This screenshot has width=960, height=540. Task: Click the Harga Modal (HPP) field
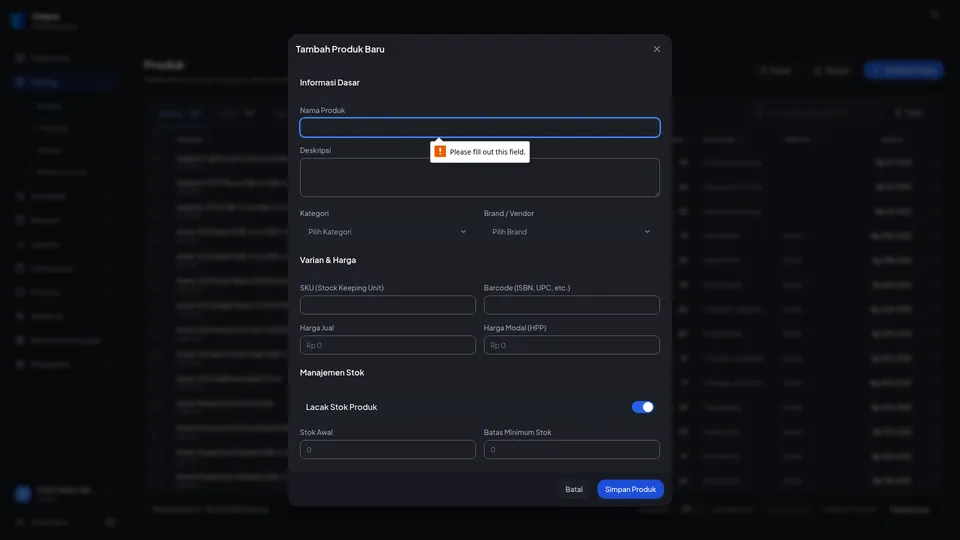571,345
